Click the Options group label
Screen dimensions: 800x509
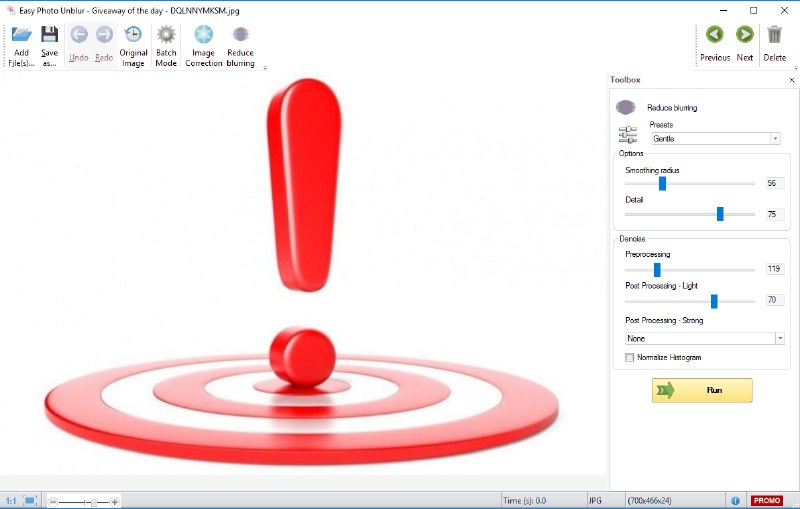(x=631, y=153)
